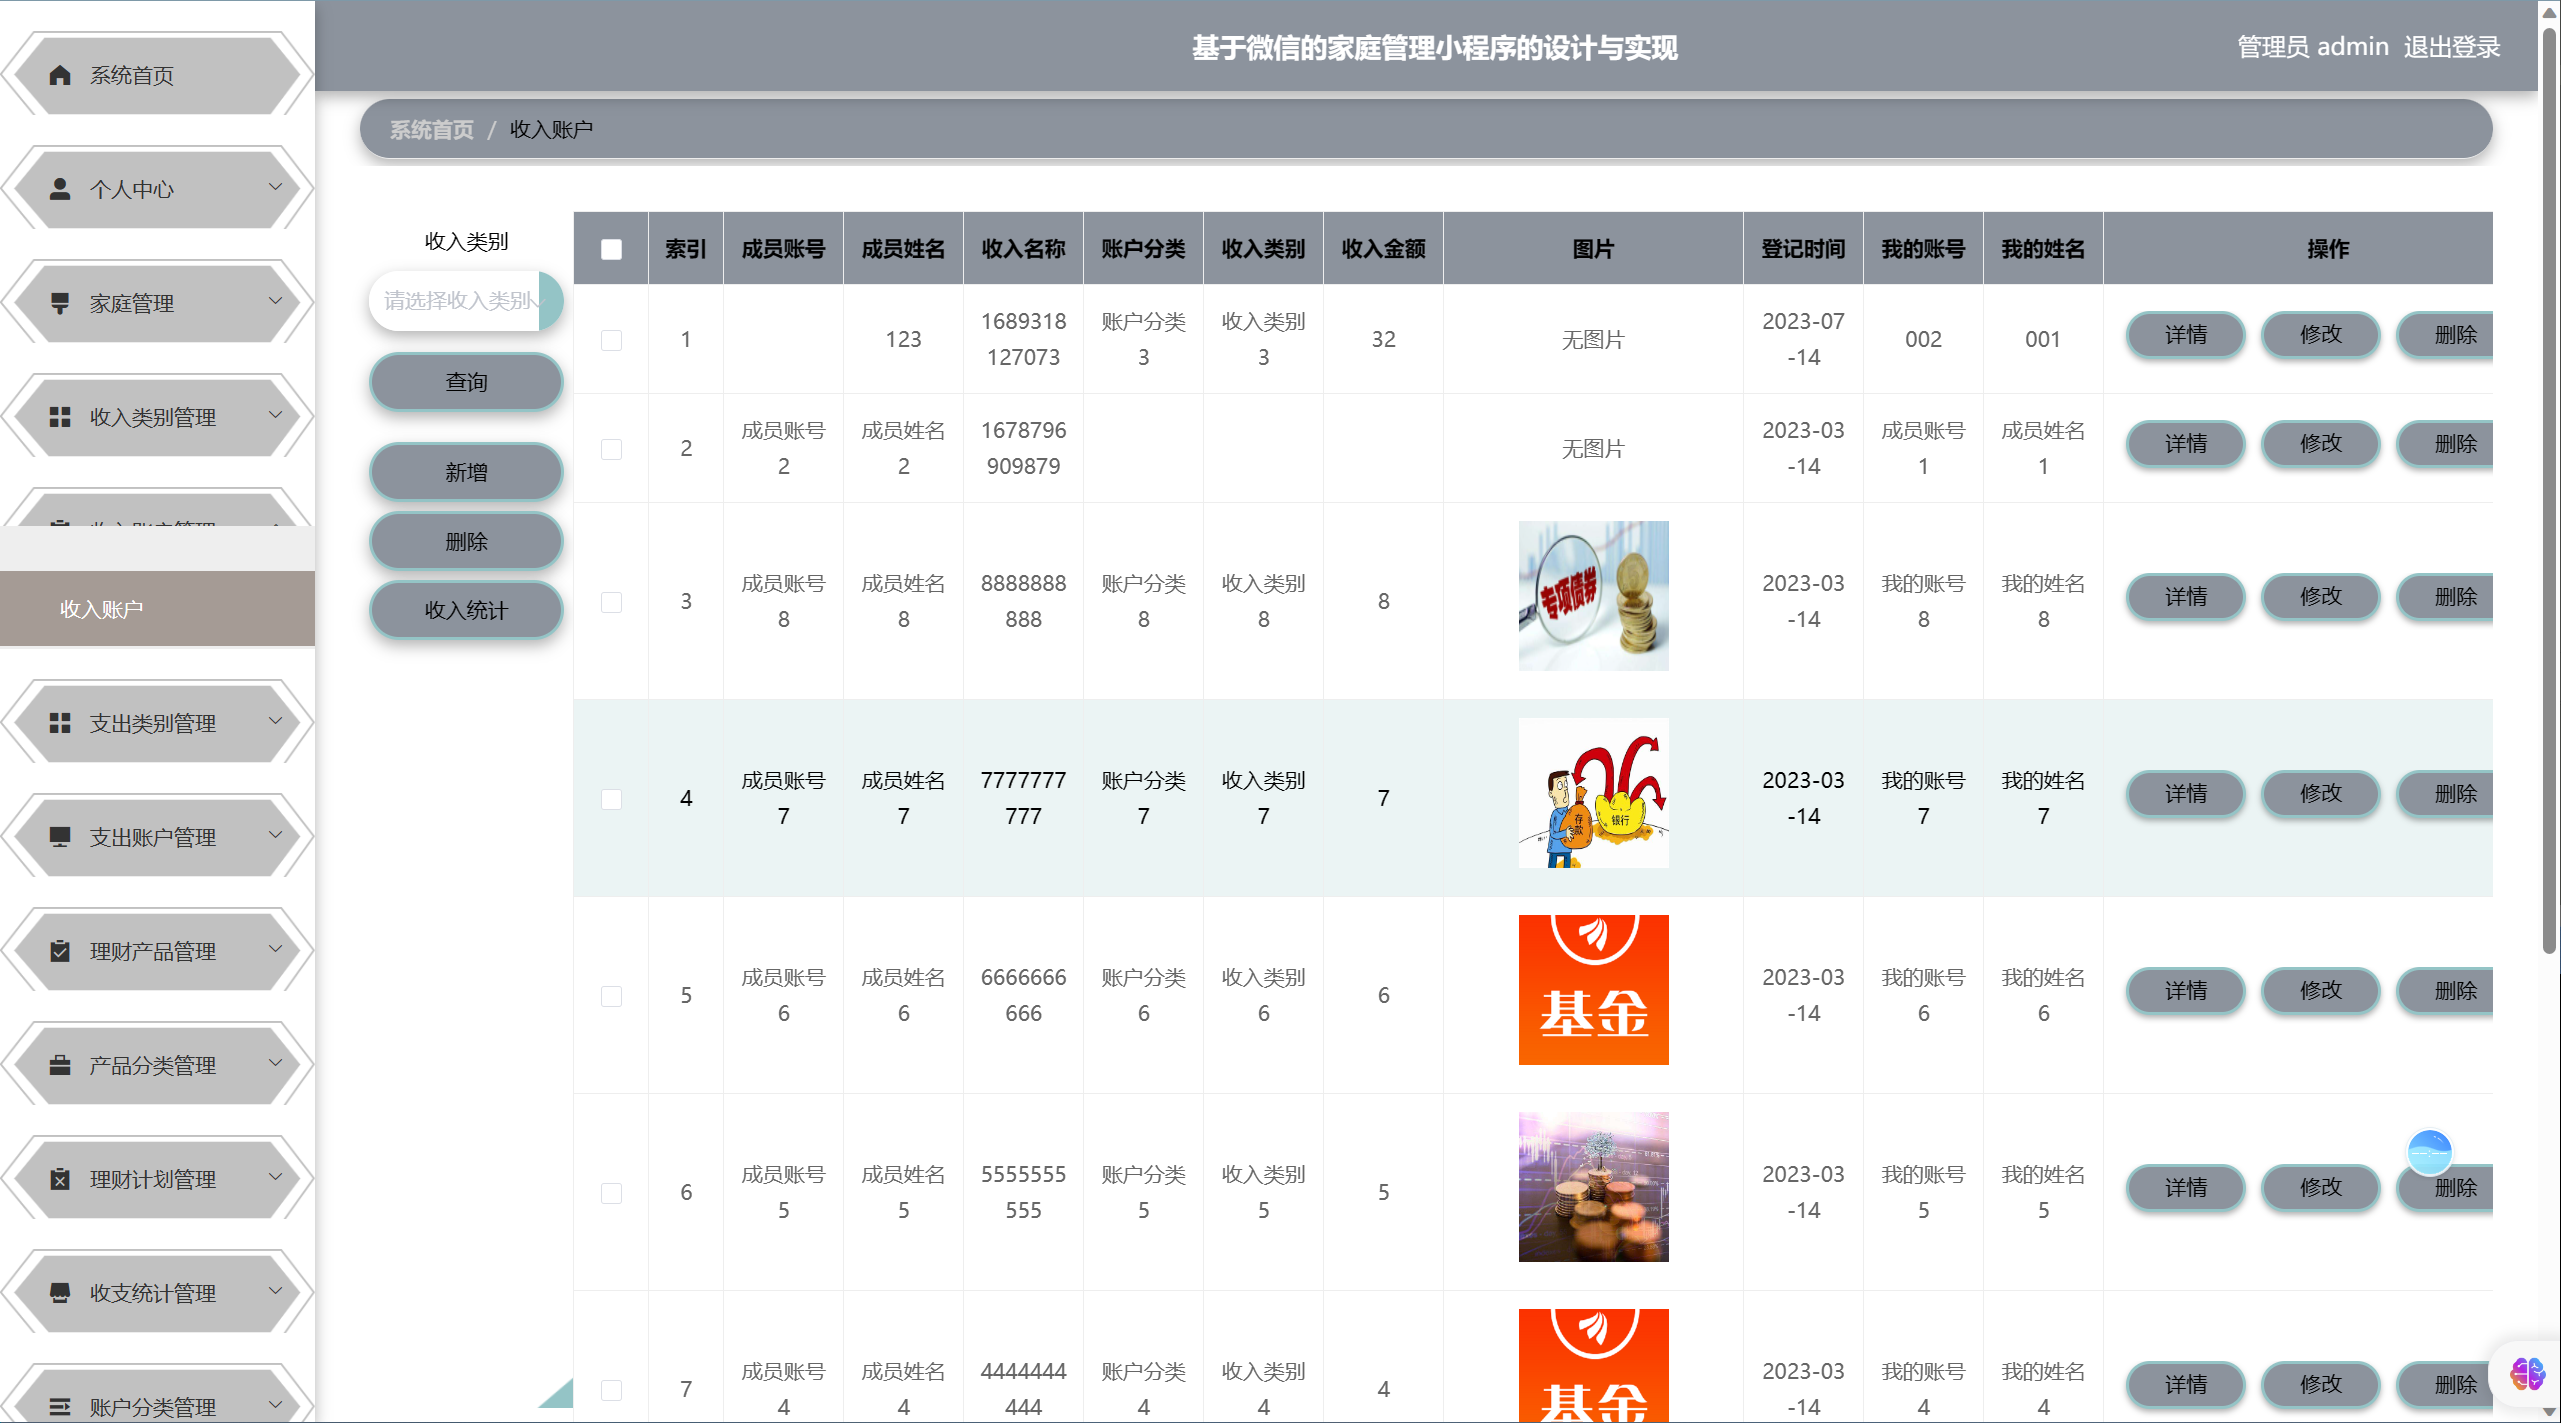Open the 支出类别管理 menu item
2561x1423 pixels.
point(153,724)
